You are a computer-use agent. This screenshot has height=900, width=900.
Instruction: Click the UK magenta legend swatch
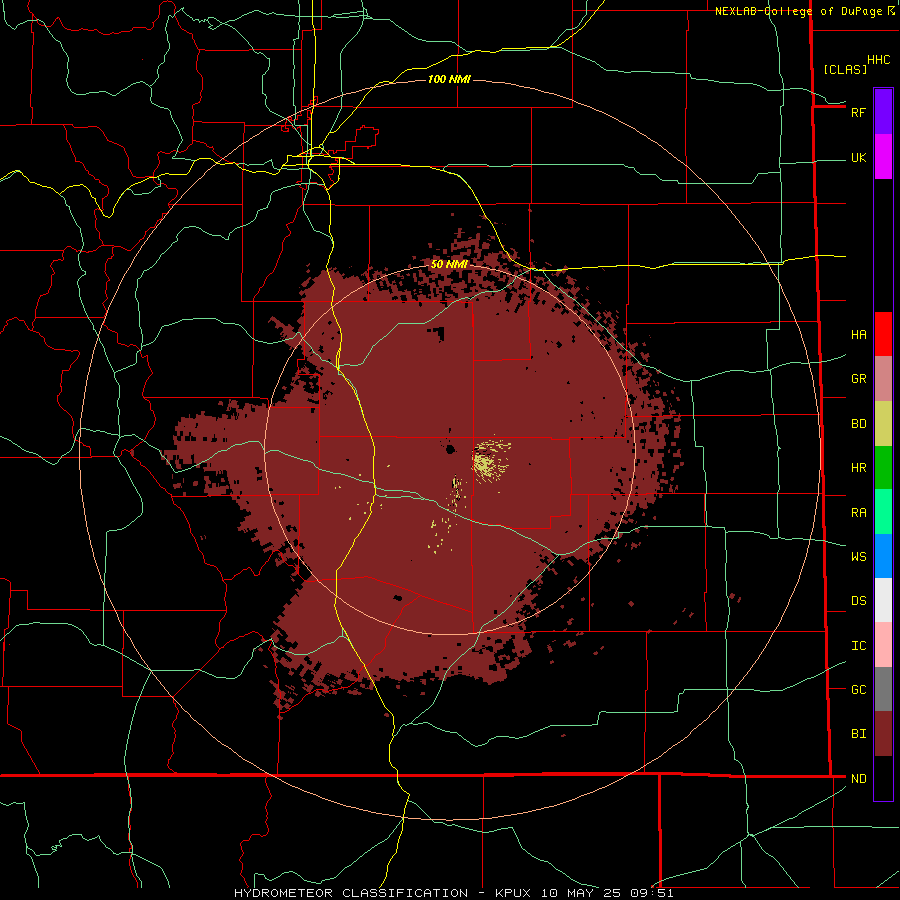[x=883, y=157]
